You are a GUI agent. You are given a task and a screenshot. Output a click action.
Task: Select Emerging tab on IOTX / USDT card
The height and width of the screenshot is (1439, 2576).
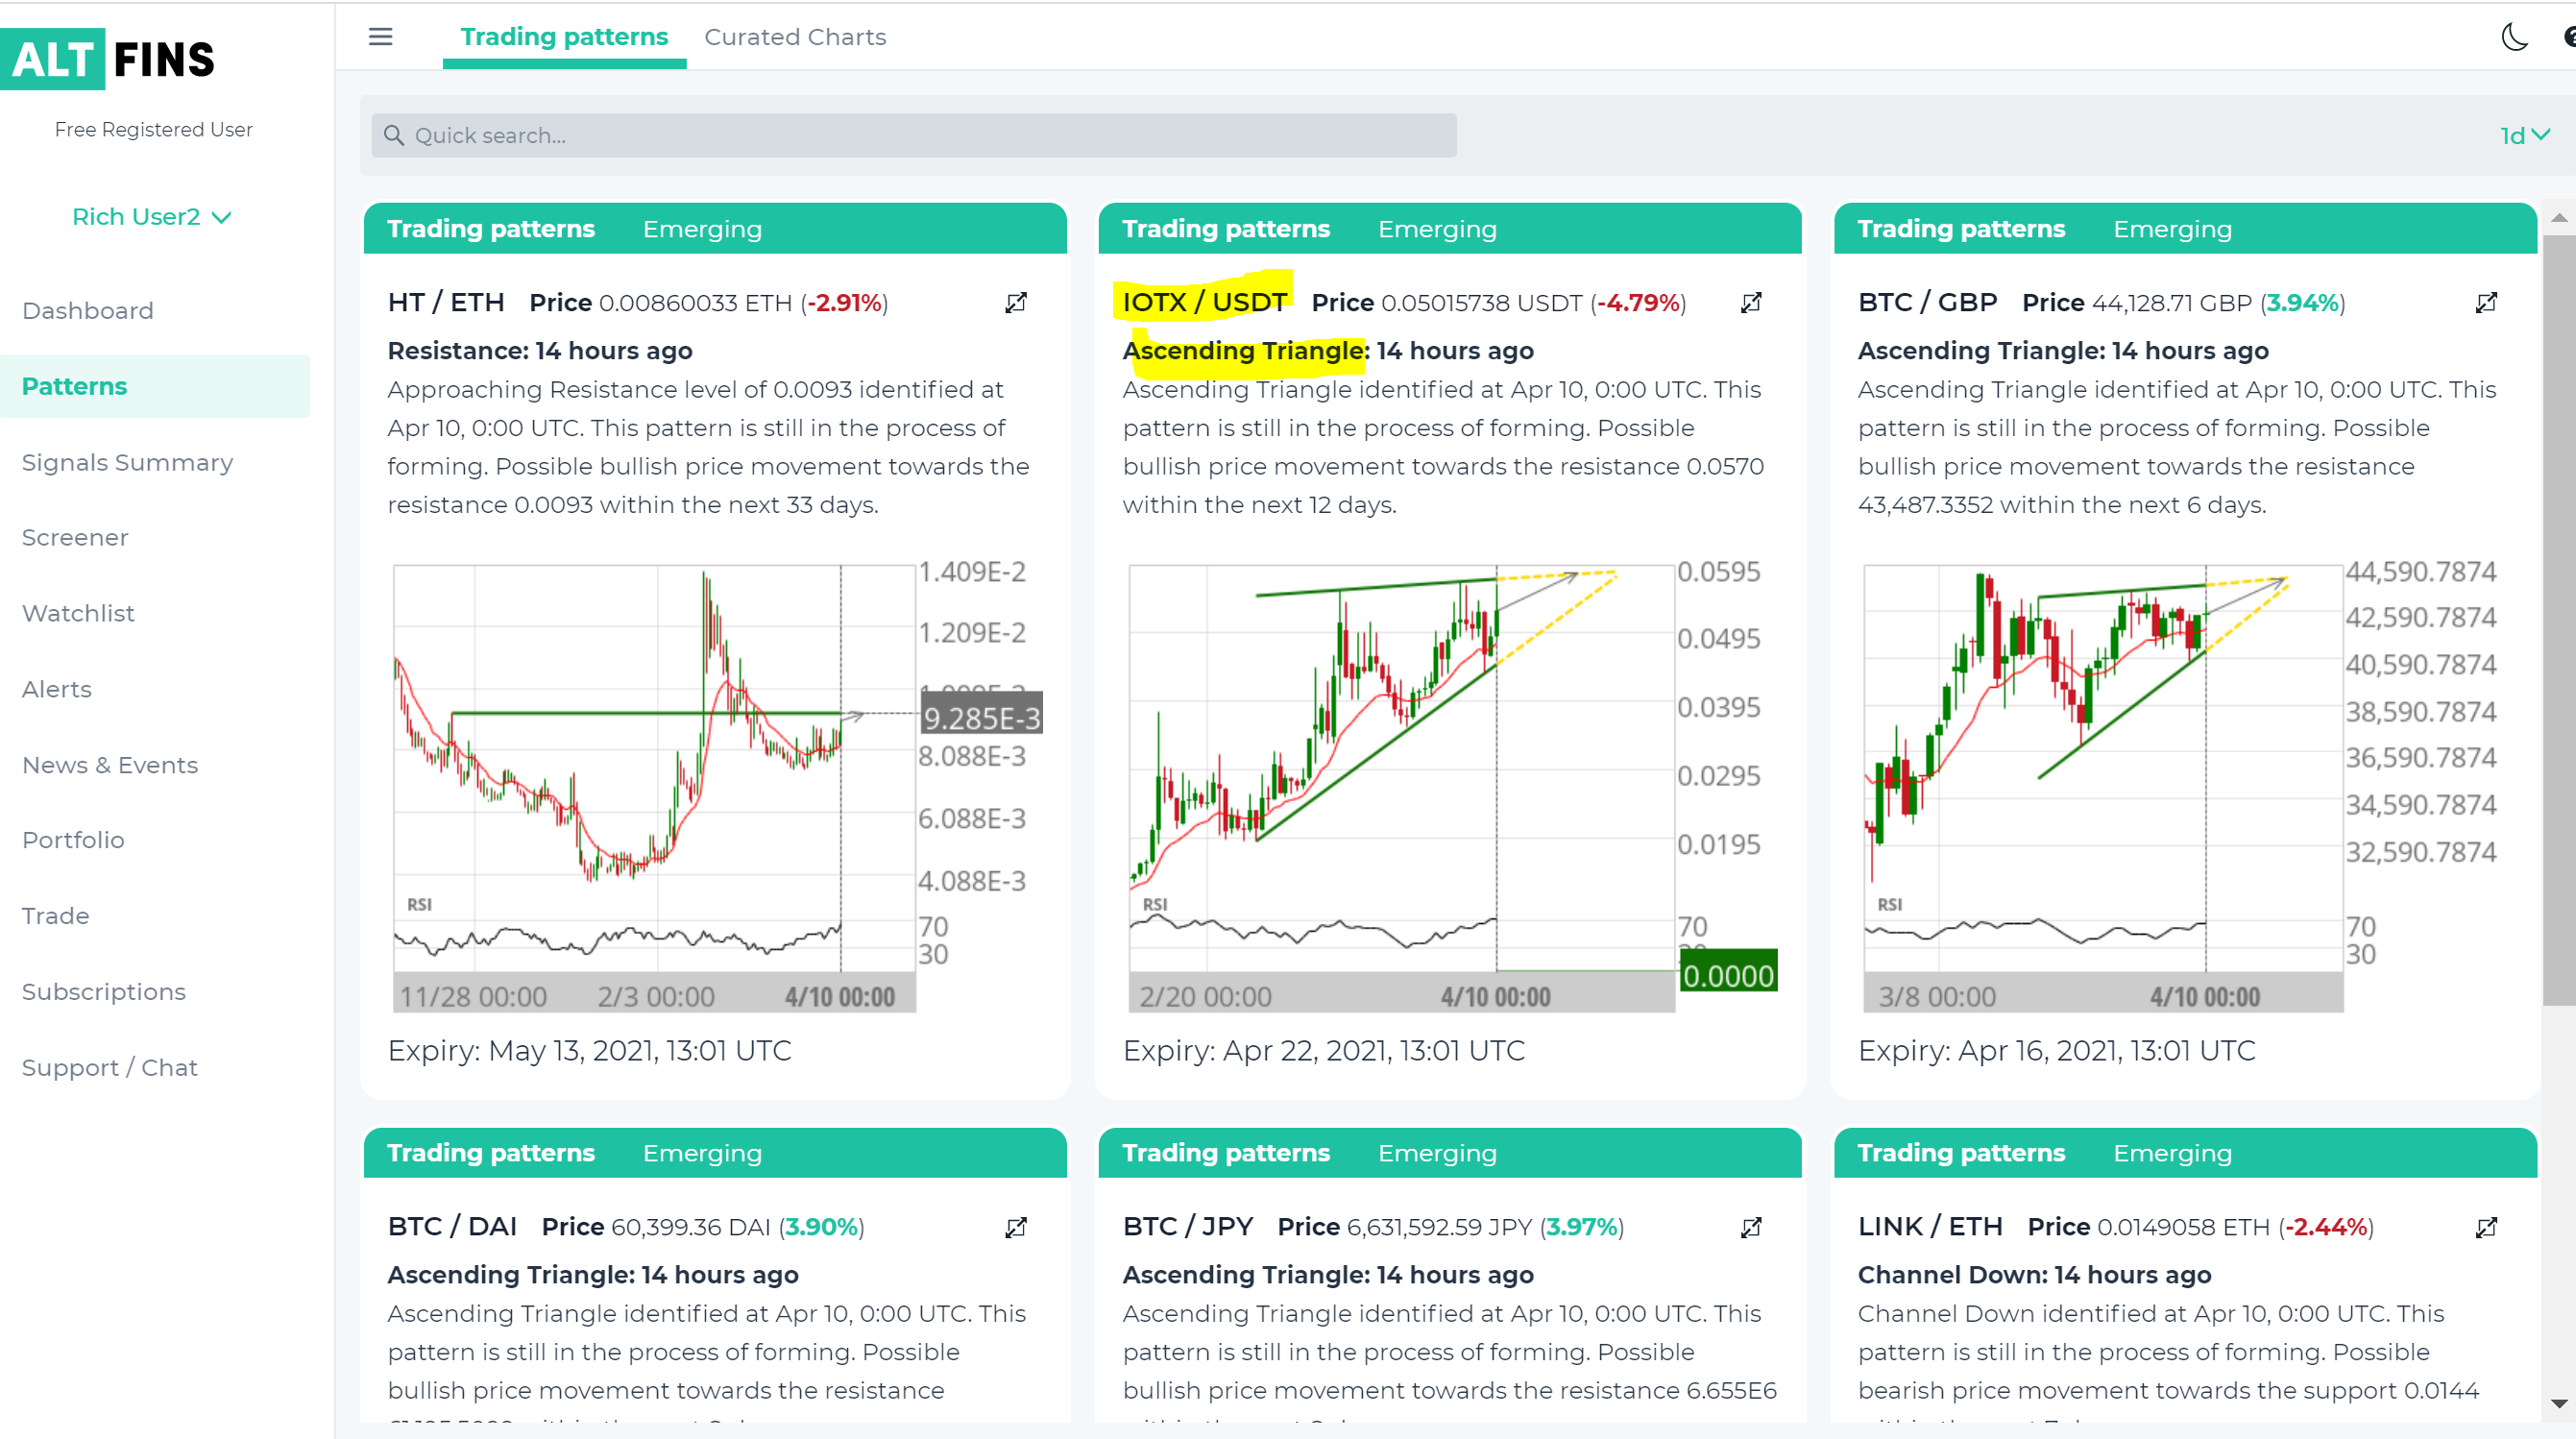1437,229
